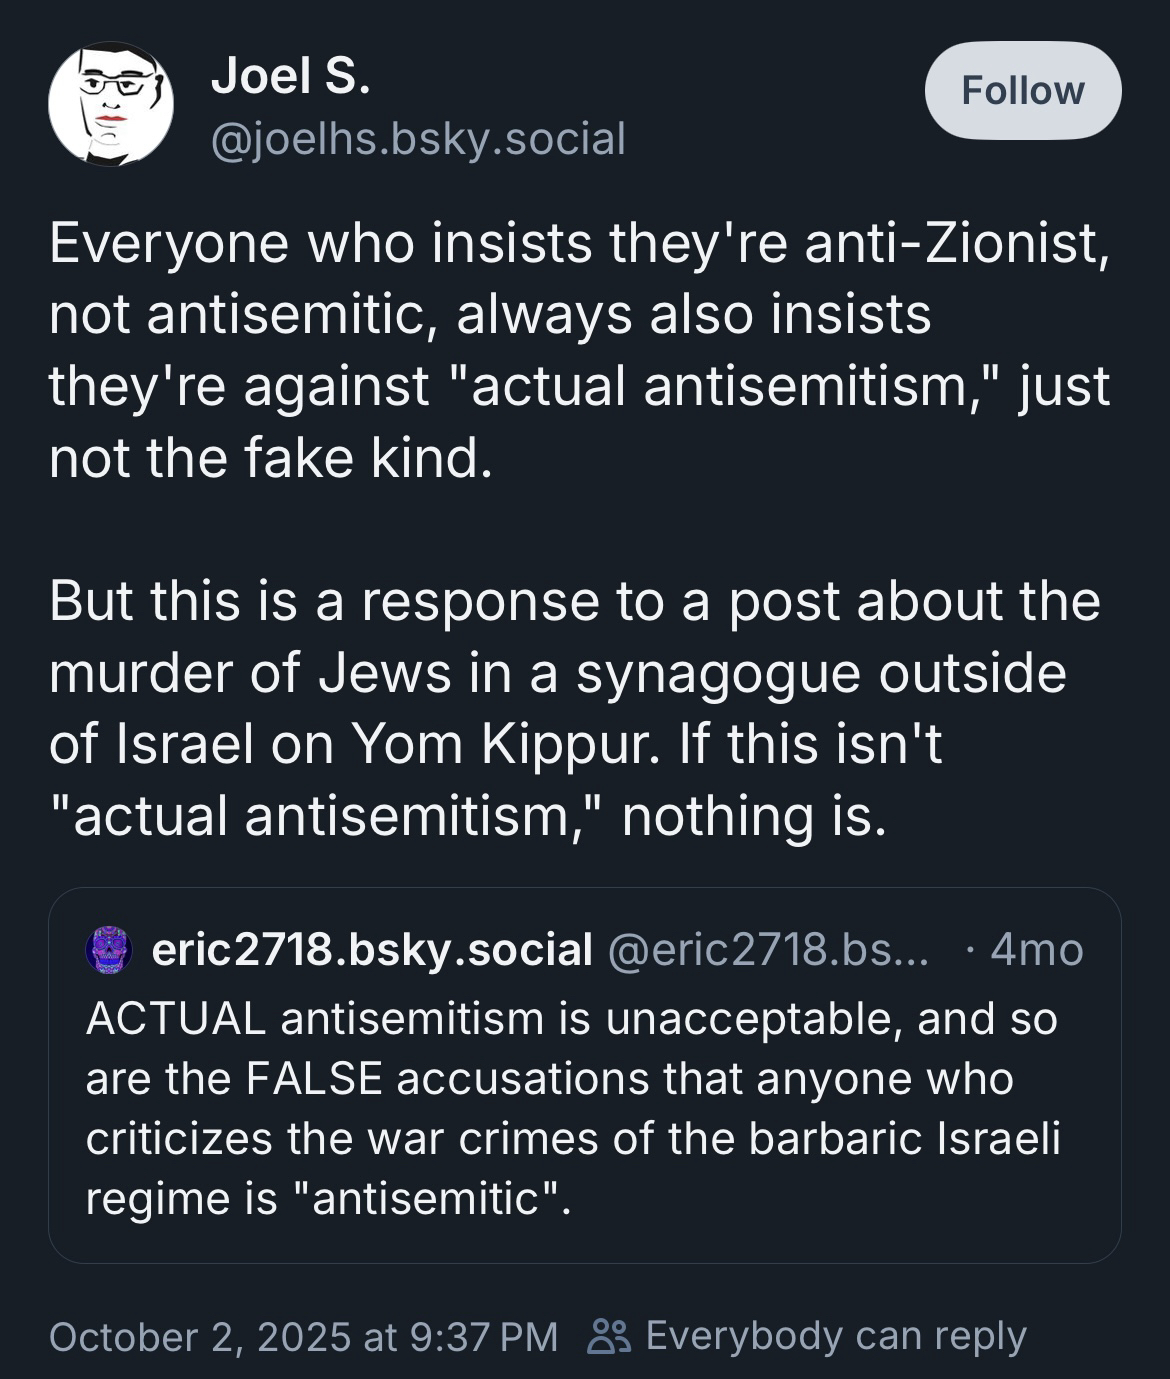Screen dimensions: 1170x1379
Task: Click the truncated @eric2718.bs... handle
Action: click(x=768, y=950)
